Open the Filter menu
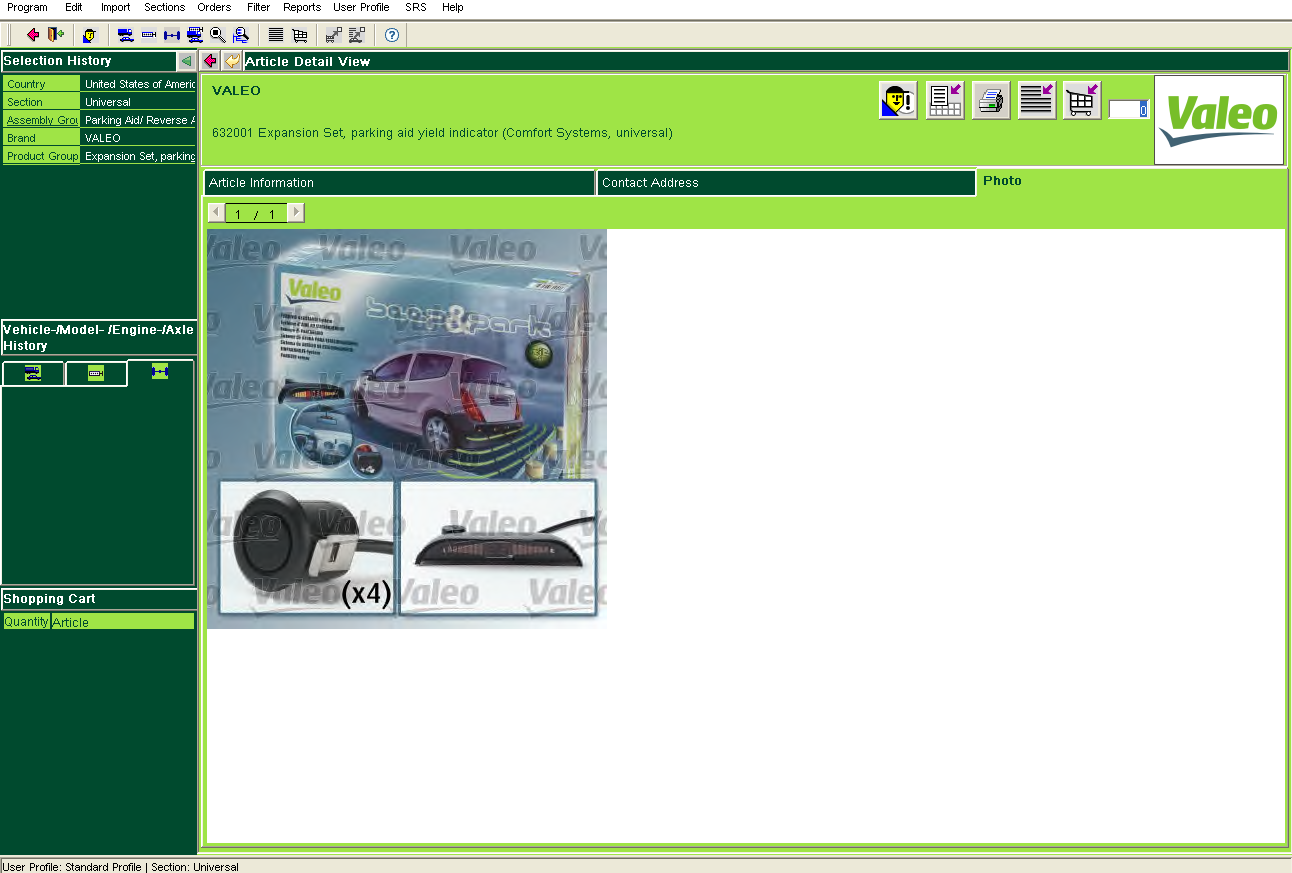This screenshot has height=873, width=1292. (258, 7)
